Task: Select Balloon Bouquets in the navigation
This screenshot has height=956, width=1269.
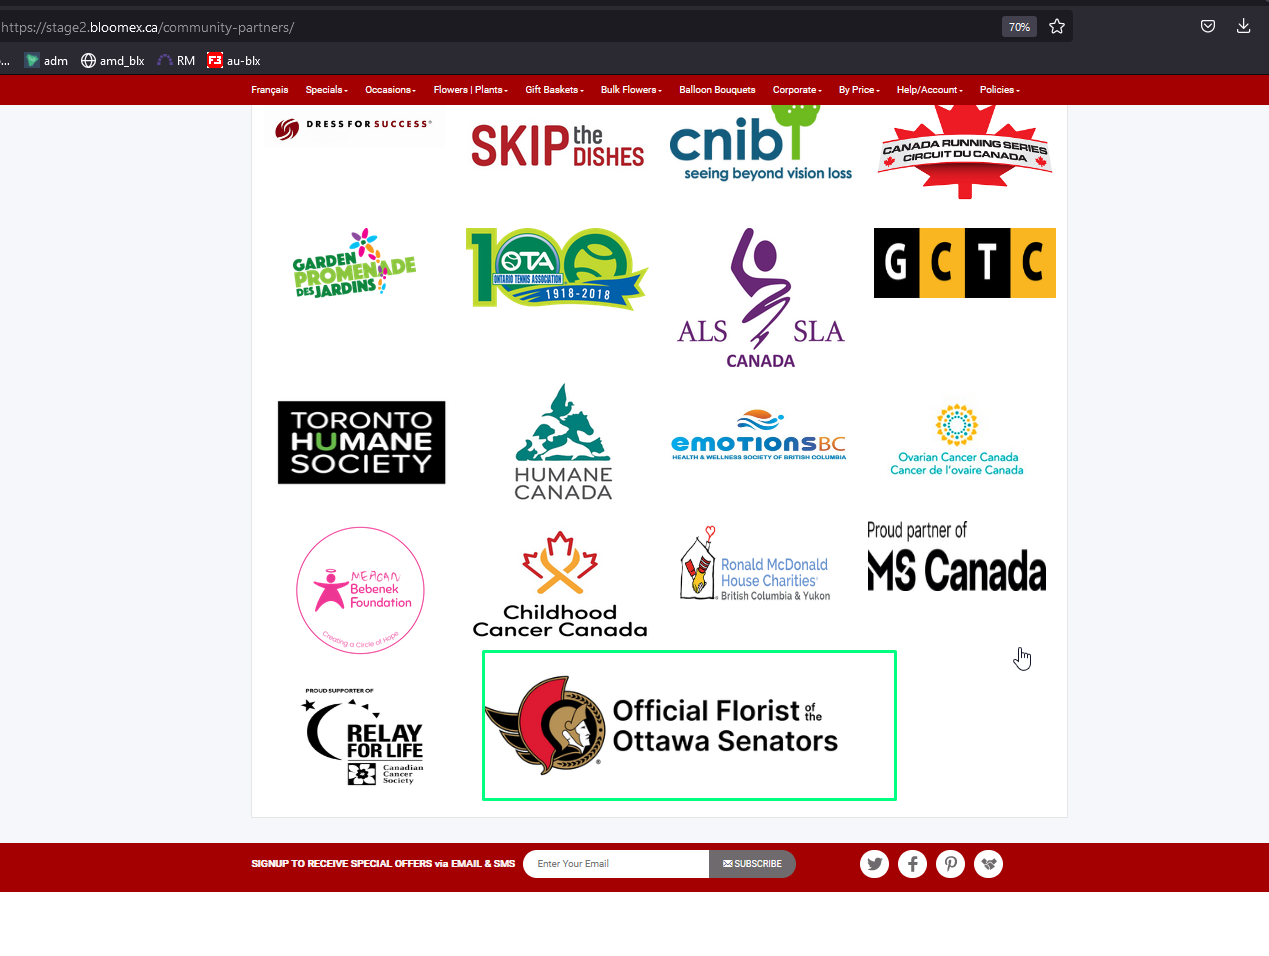Action: click(x=717, y=90)
